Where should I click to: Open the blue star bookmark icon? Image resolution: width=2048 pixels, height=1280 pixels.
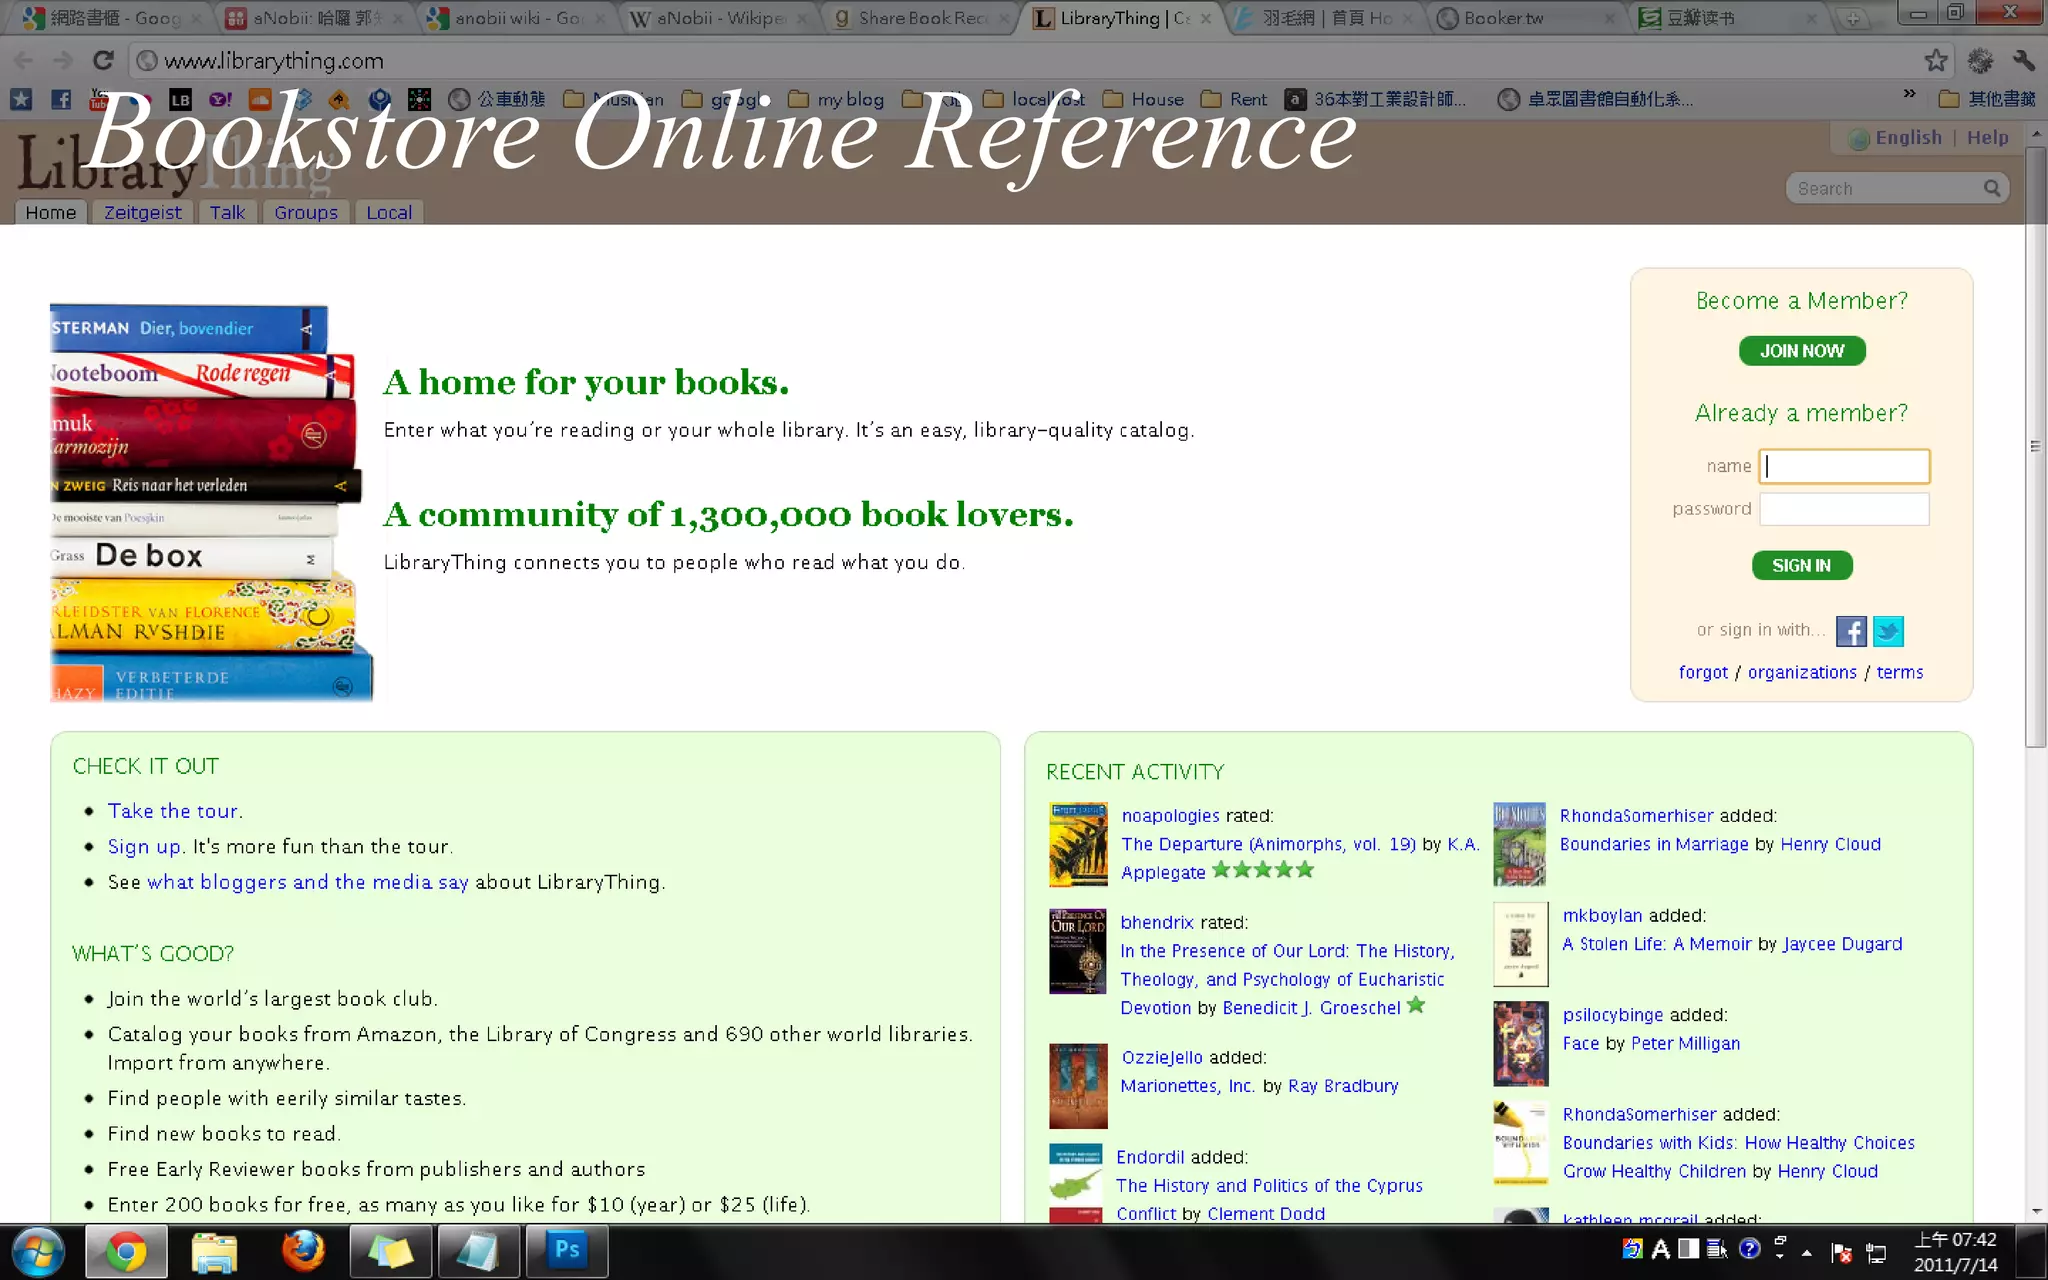21,99
